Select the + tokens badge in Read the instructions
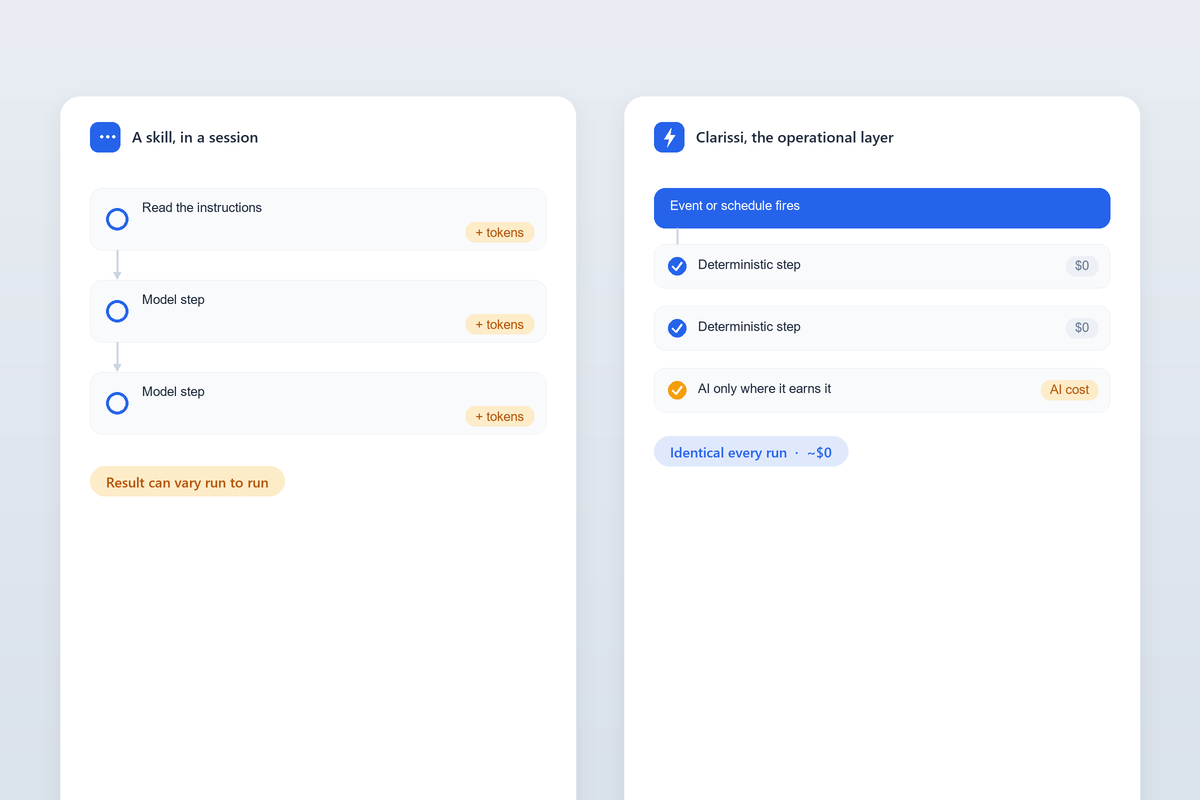Screen dimensions: 1200x800 click(x=499, y=232)
